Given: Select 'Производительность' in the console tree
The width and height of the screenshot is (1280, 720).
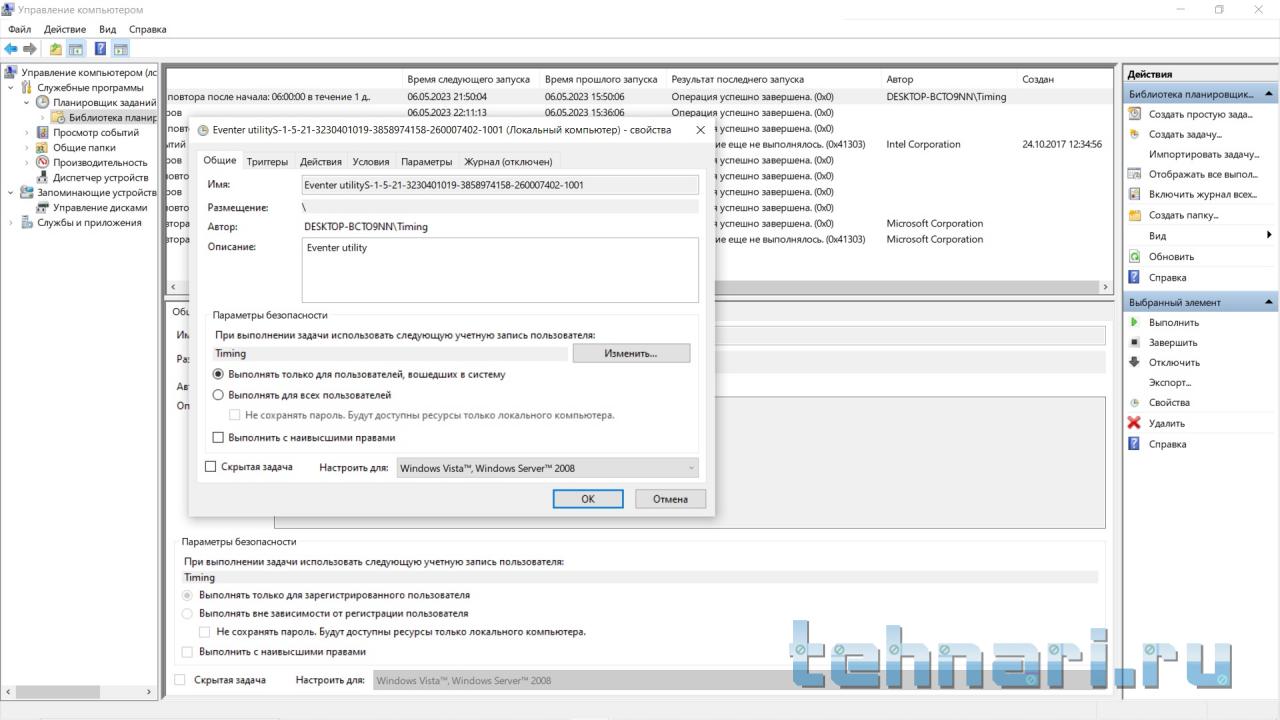Looking at the screenshot, I should tap(100, 162).
